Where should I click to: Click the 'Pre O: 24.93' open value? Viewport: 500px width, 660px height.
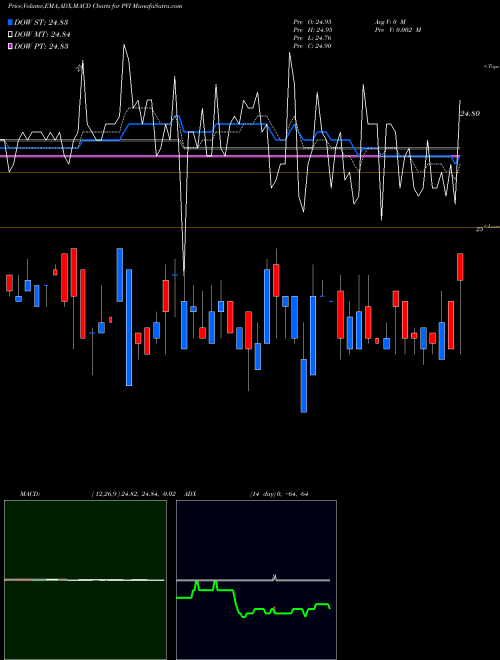(x=313, y=21)
